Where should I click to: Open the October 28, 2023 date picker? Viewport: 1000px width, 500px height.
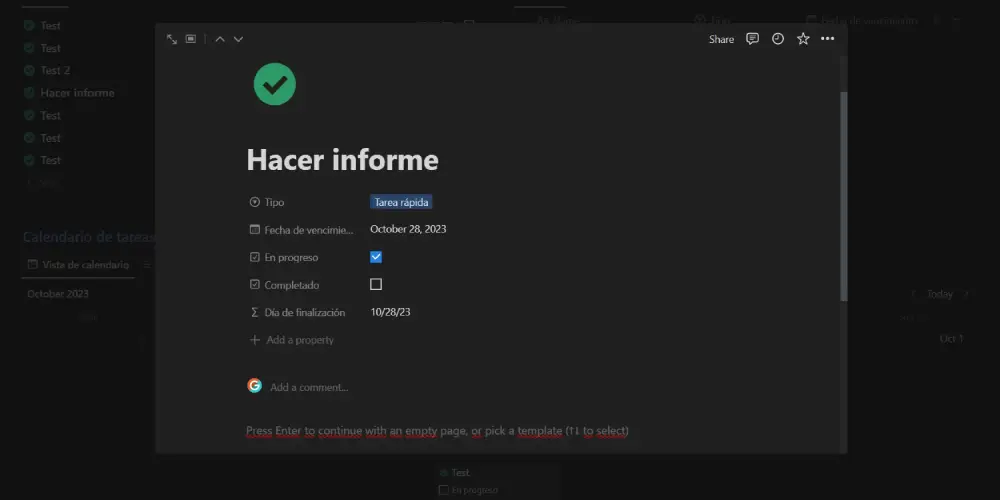[x=408, y=229]
